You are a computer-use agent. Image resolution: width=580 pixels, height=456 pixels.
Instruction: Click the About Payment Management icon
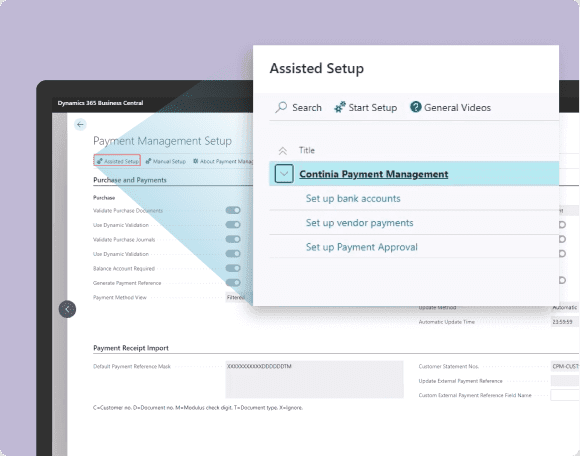196,161
